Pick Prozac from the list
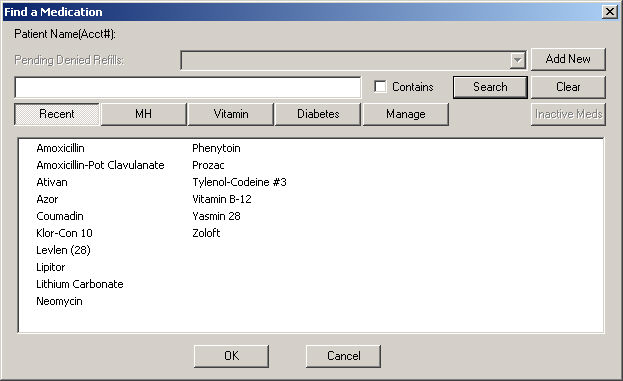 tap(209, 165)
